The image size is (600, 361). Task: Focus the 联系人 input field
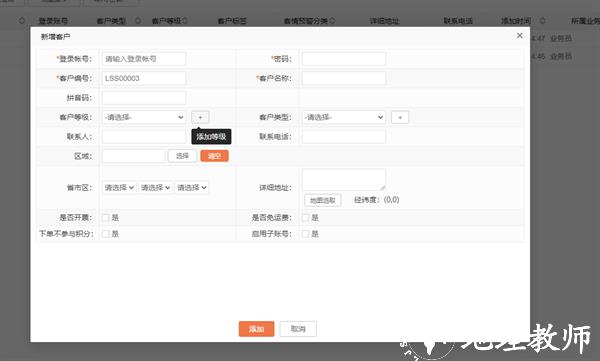click(144, 137)
